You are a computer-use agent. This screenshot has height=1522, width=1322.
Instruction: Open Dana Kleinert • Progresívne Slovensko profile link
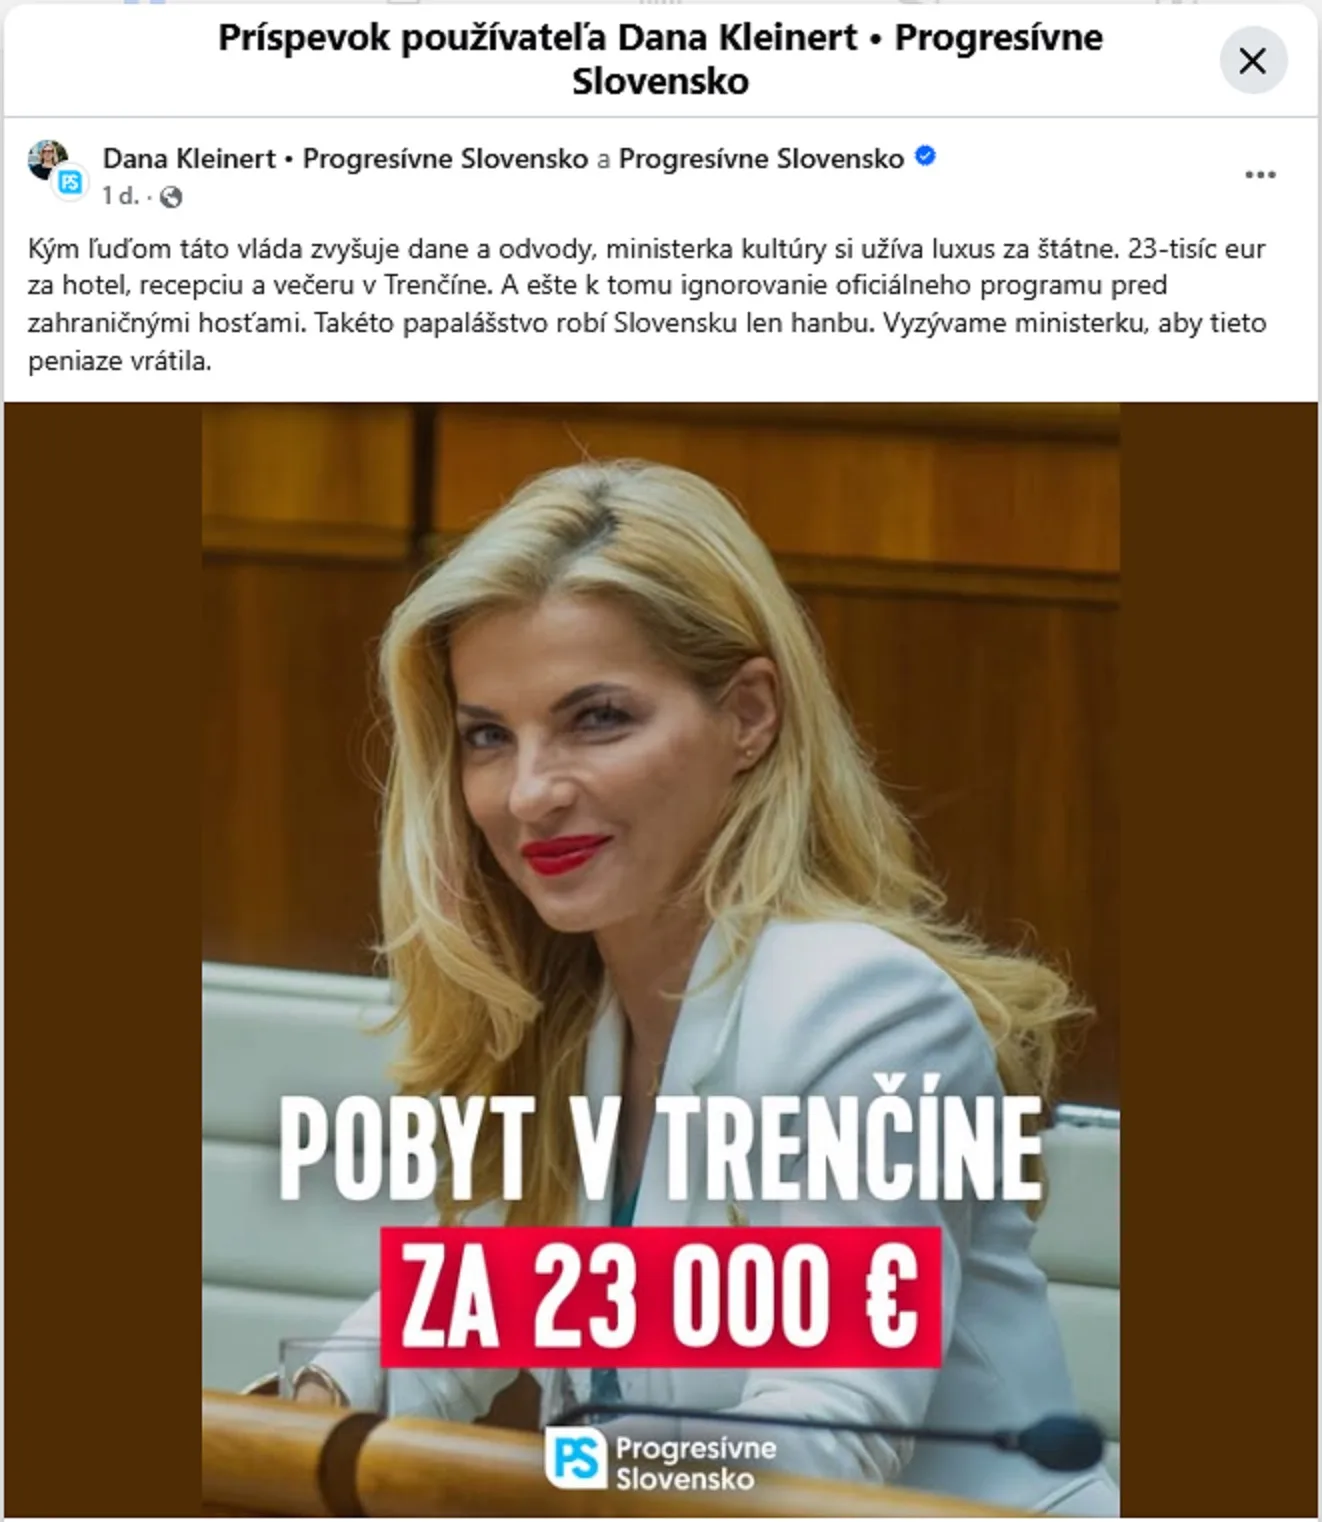click(x=345, y=158)
